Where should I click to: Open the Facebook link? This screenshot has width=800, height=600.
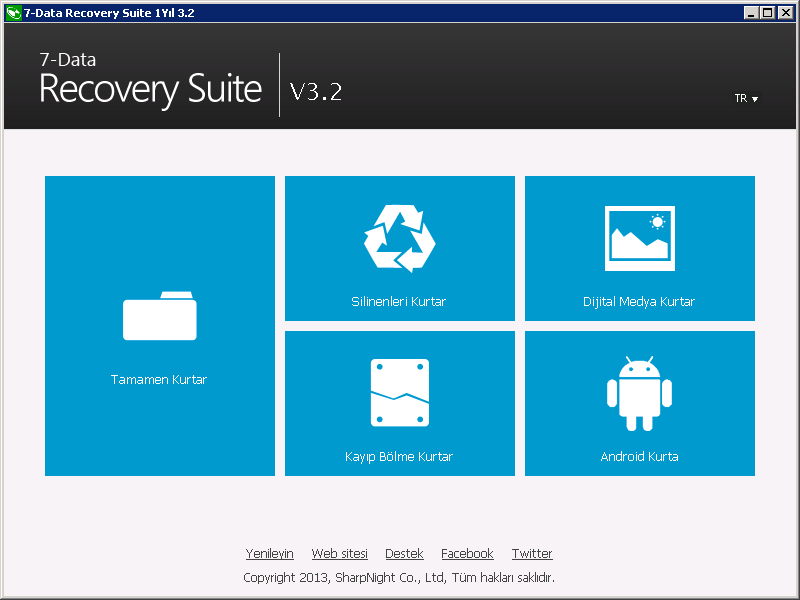click(467, 554)
